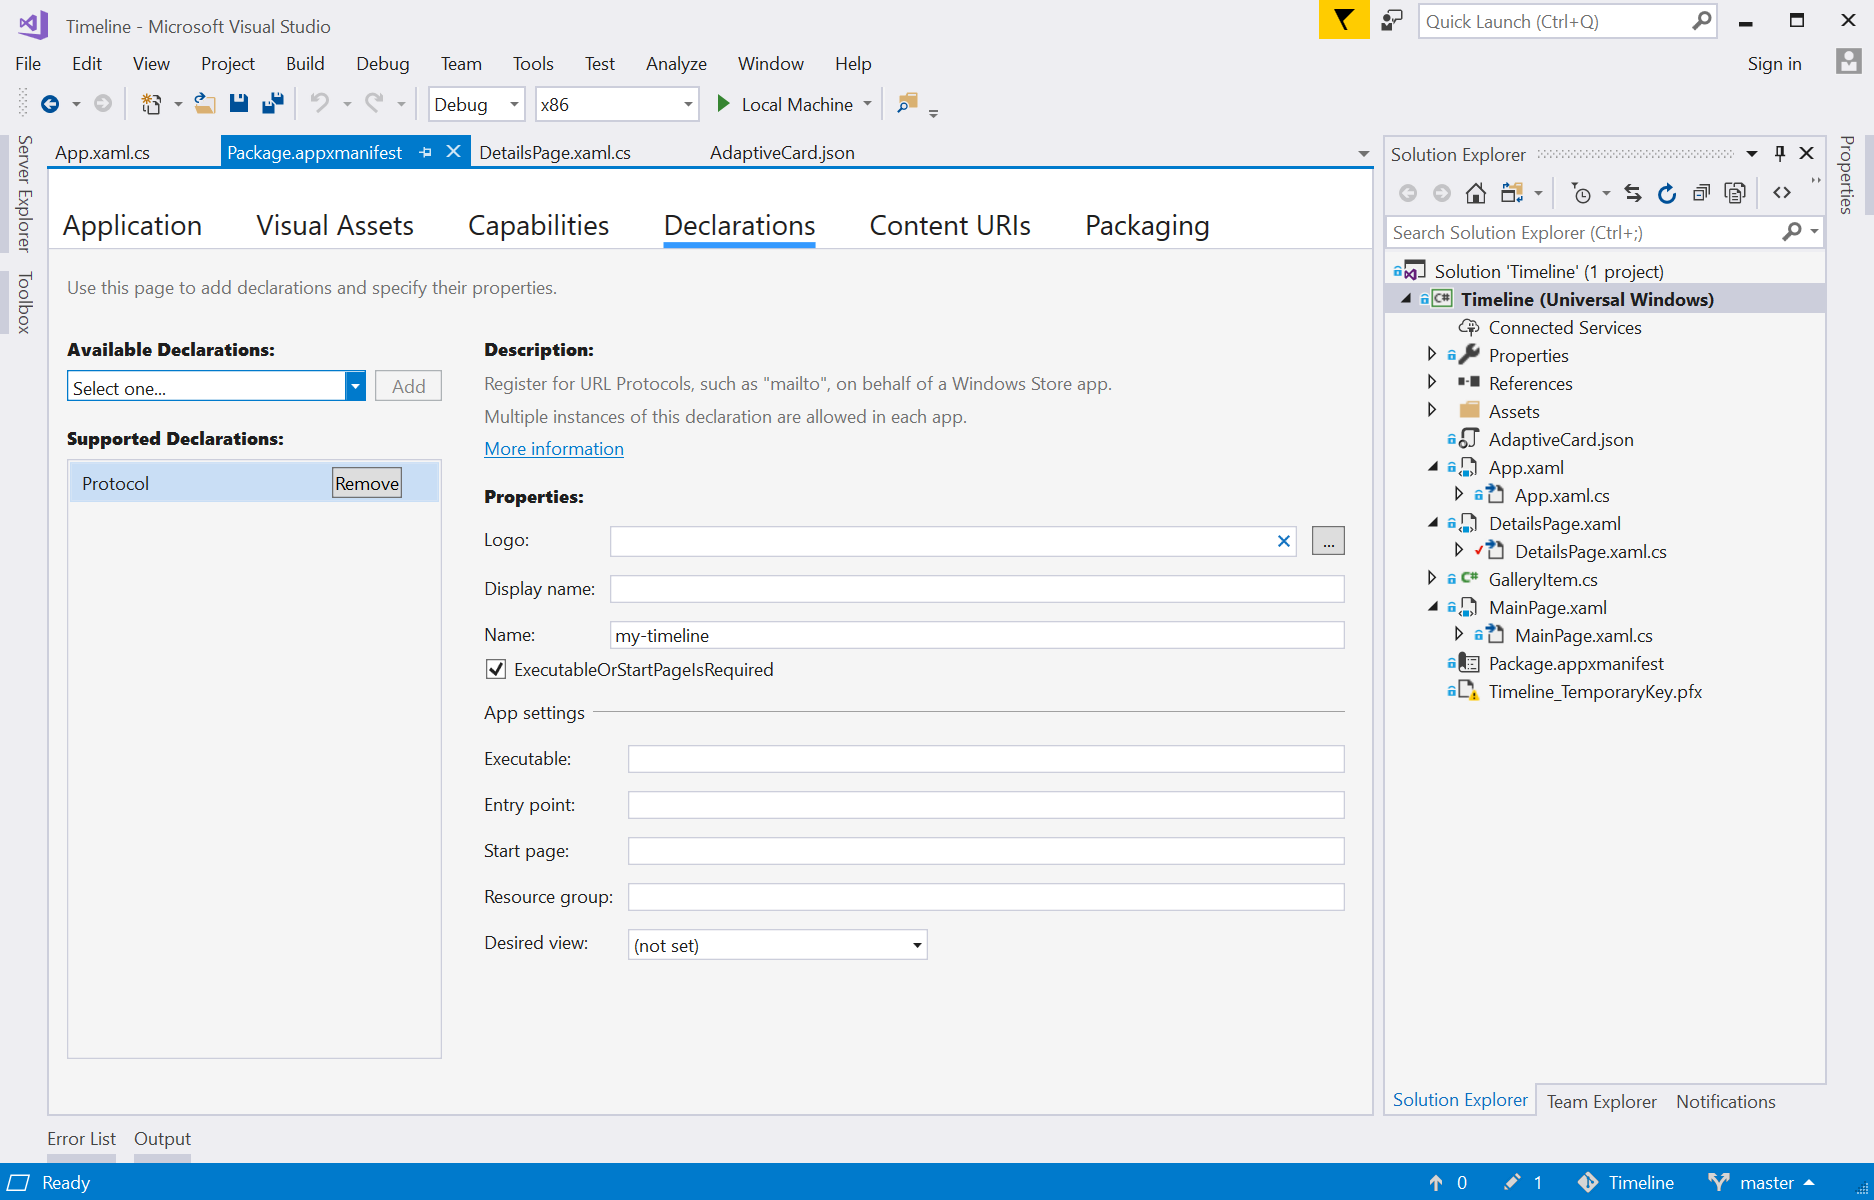Open the Server Explorer side panel
This screenshot has width=1874, height=1200.
point(25,193)
